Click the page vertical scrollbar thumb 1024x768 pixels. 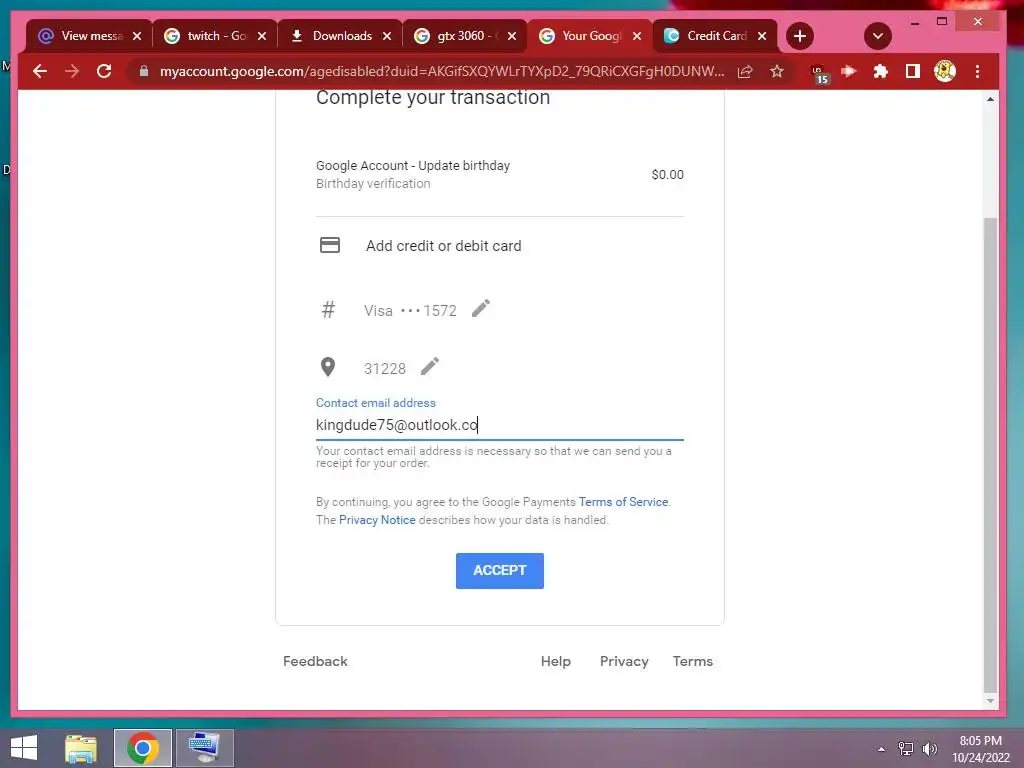(x=991, y=454)
